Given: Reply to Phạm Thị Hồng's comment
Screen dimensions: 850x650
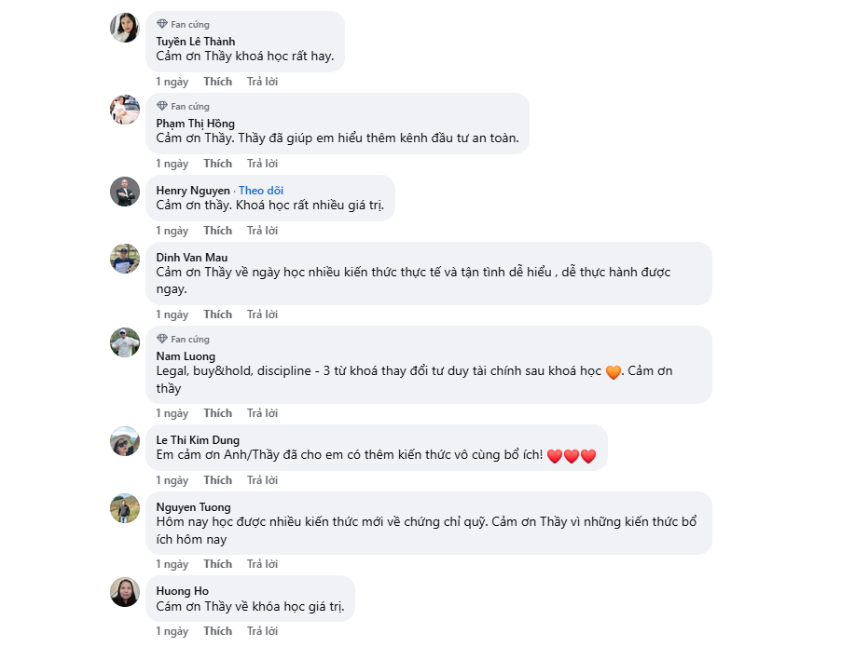Looking at the screenshot, I should [262, 163].
